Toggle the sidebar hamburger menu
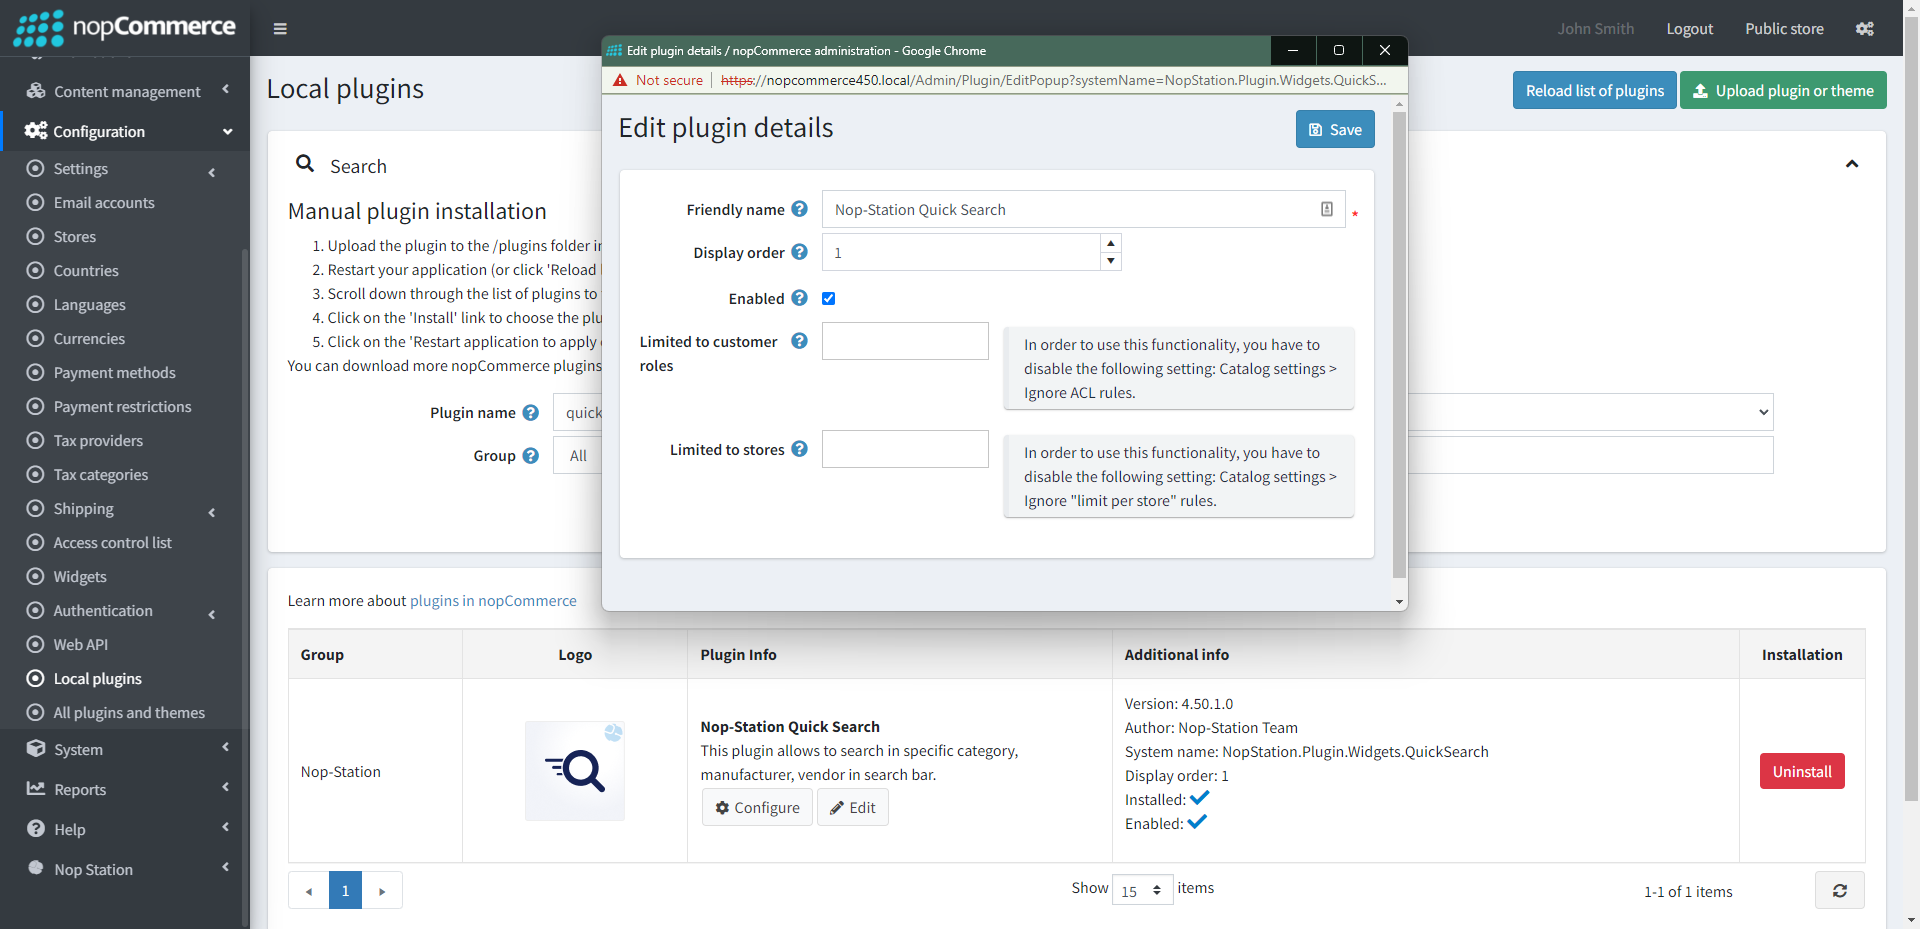The image size is (1920, 929). (x=280, y=29)
